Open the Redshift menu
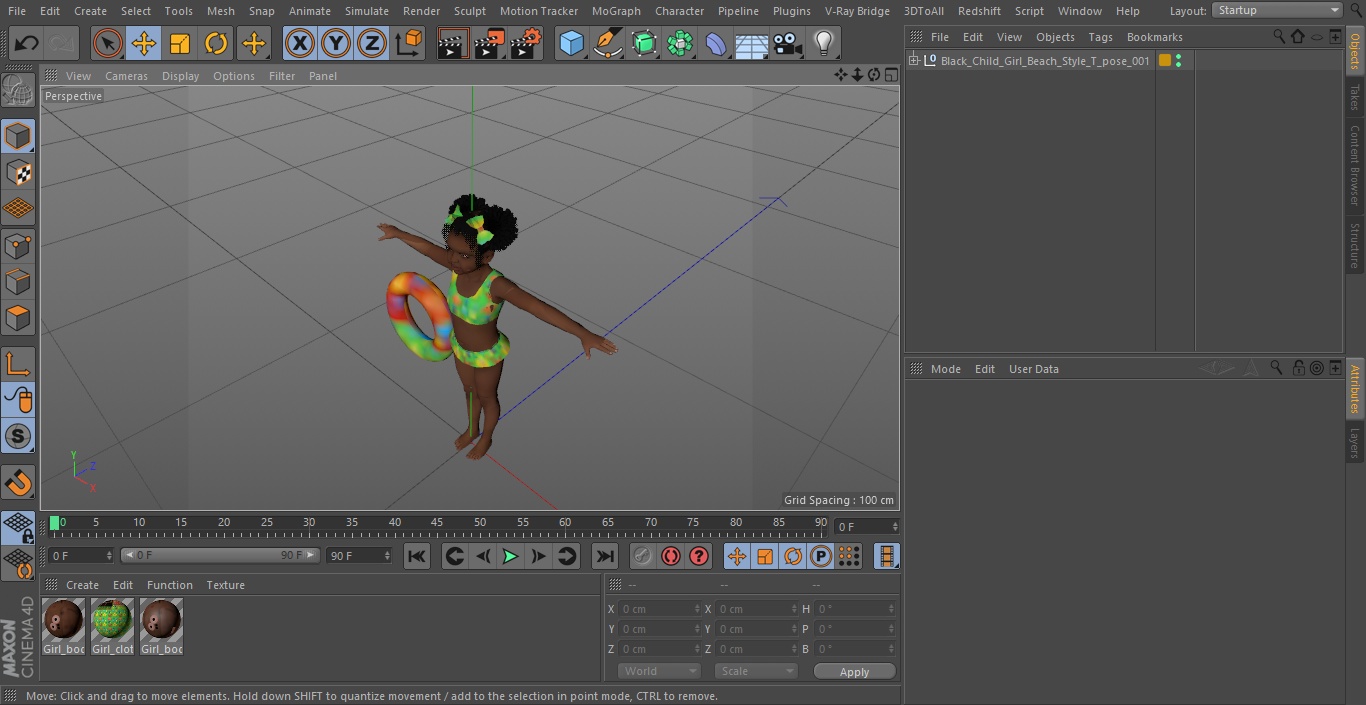The image size is (1366, 705). [979, 11]
